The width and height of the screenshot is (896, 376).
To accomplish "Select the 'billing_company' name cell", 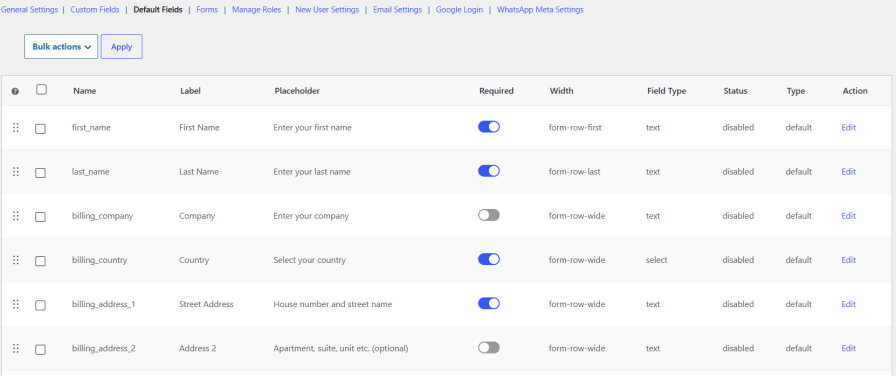I will [102, 216].
